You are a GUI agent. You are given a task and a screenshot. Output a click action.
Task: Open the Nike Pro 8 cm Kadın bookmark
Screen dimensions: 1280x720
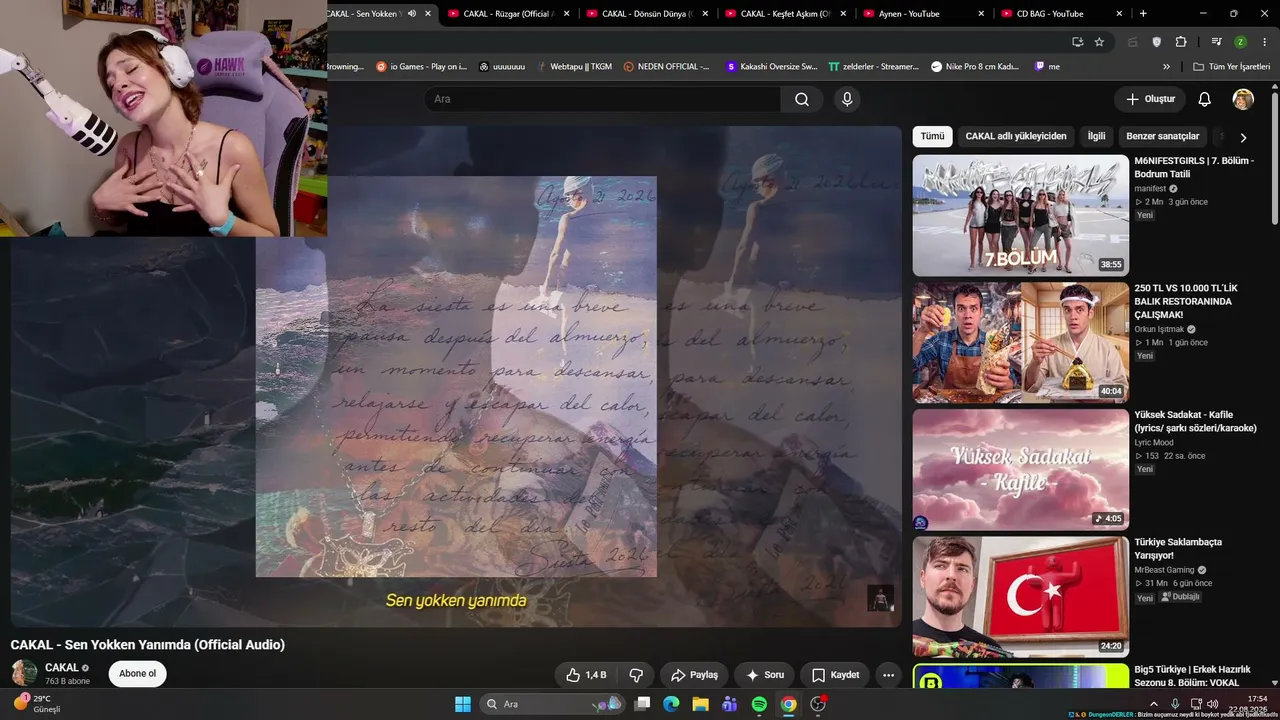pos(975,66)
